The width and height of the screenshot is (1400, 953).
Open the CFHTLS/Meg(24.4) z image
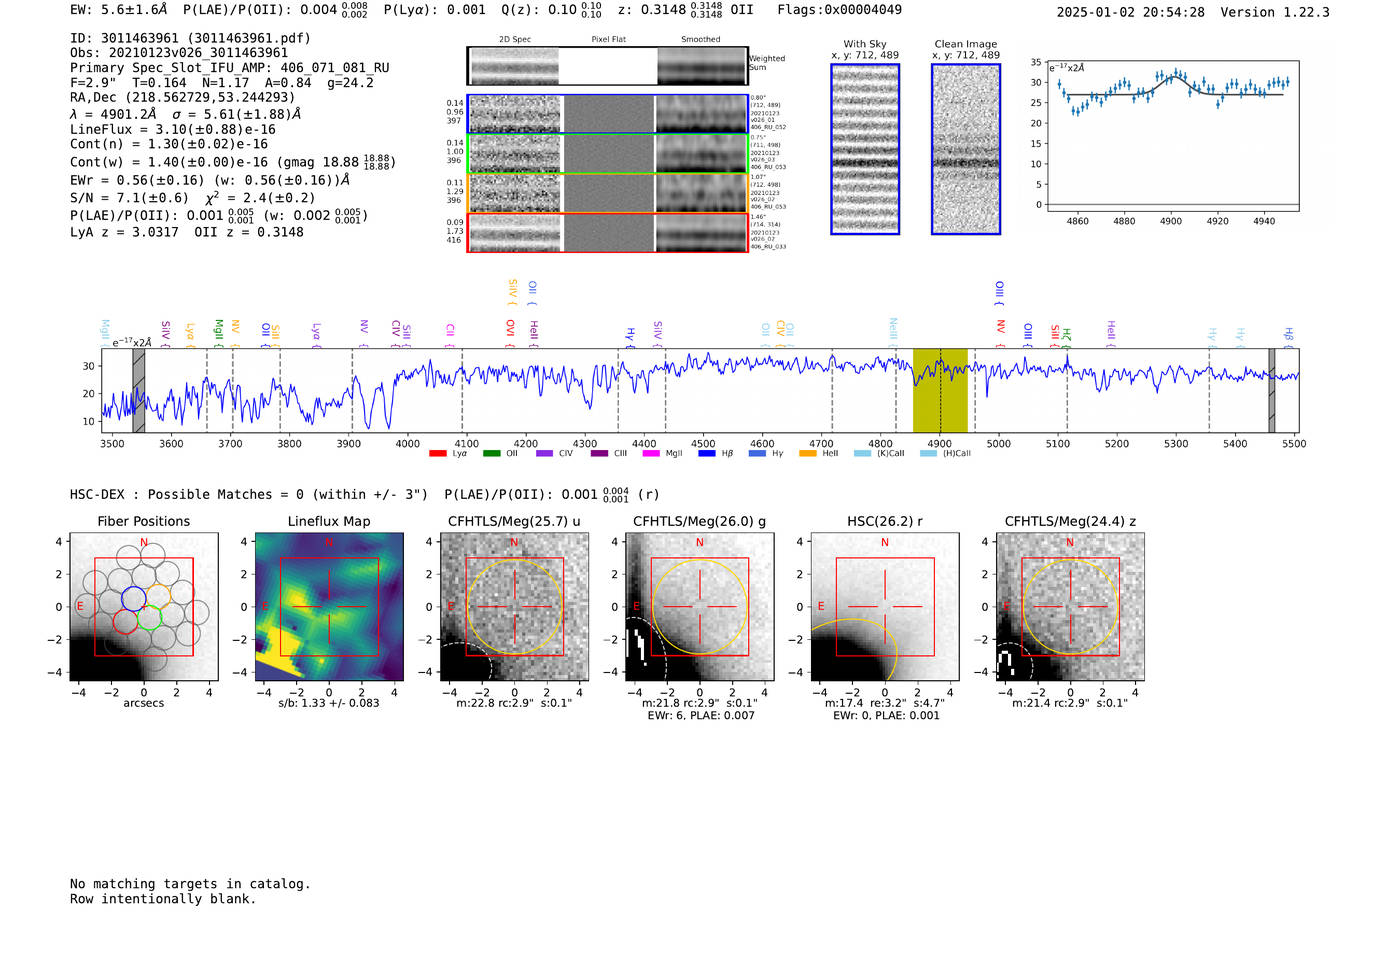point(1070,606)
